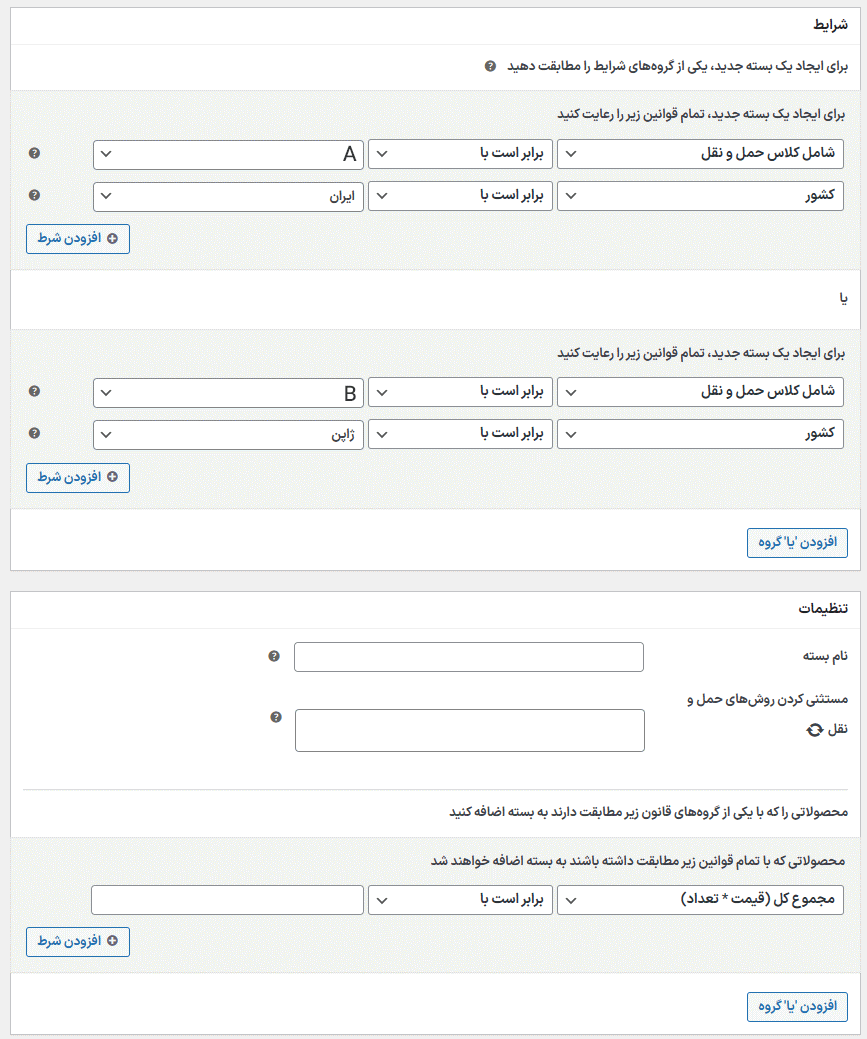The width and height of the screenshot is (867, 1039).
Task: Click افزودن 'یا' گروه button in شرایط section
Action: (797, 543)
